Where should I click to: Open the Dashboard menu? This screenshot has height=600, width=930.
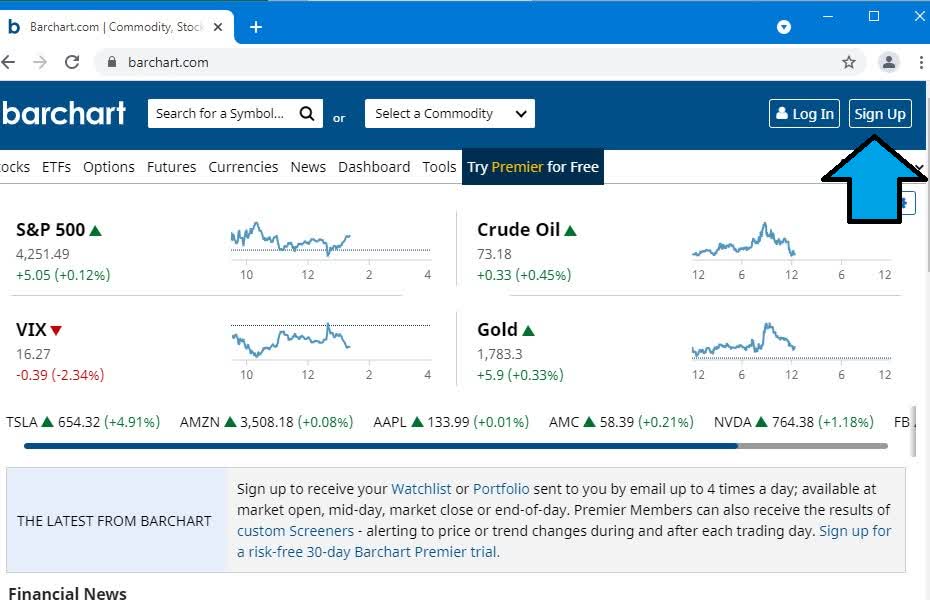pyautogui.click(x=374, y=167)
